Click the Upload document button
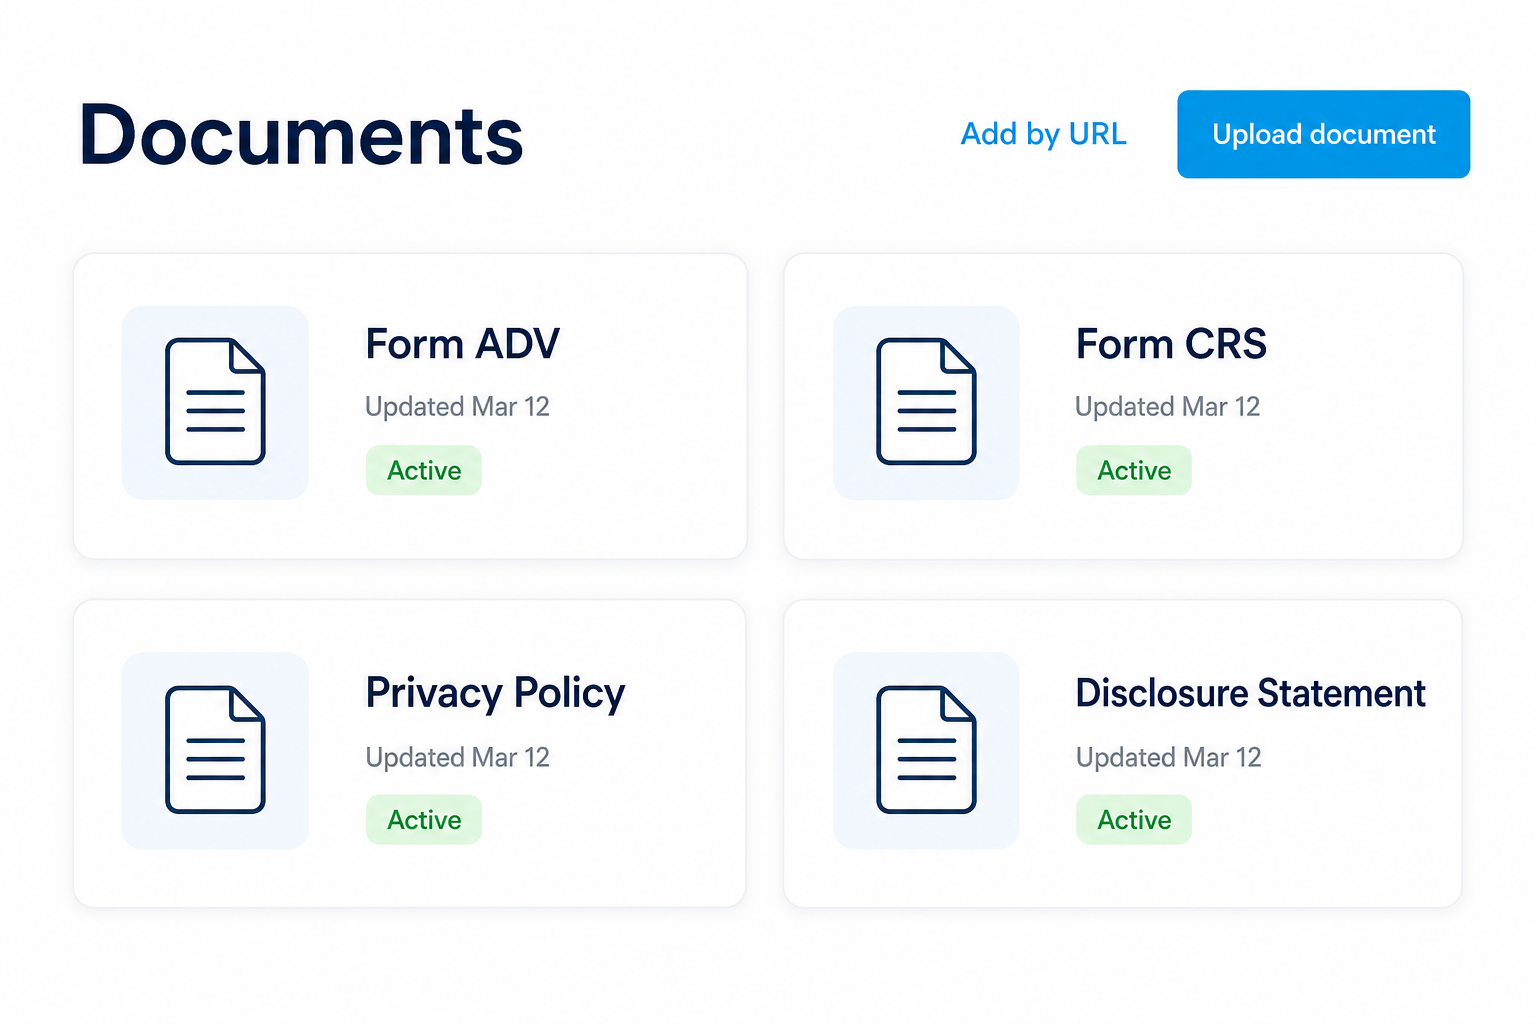 tap(1323, 134)
